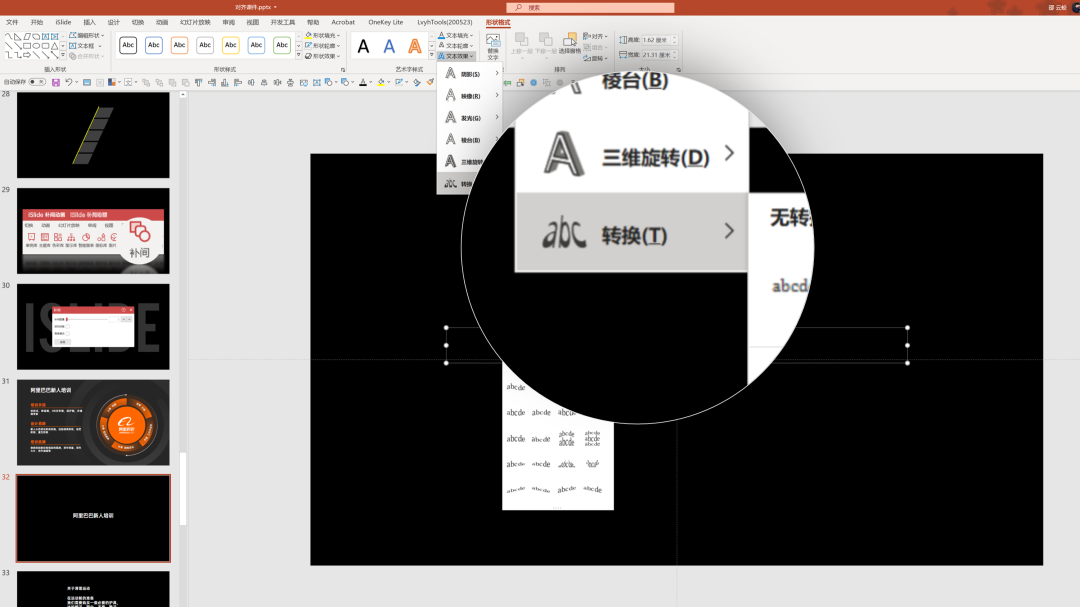Open the 对齐 align dropdown
The height and width of the screenshot is (607, 1080).
coord(595,36)
